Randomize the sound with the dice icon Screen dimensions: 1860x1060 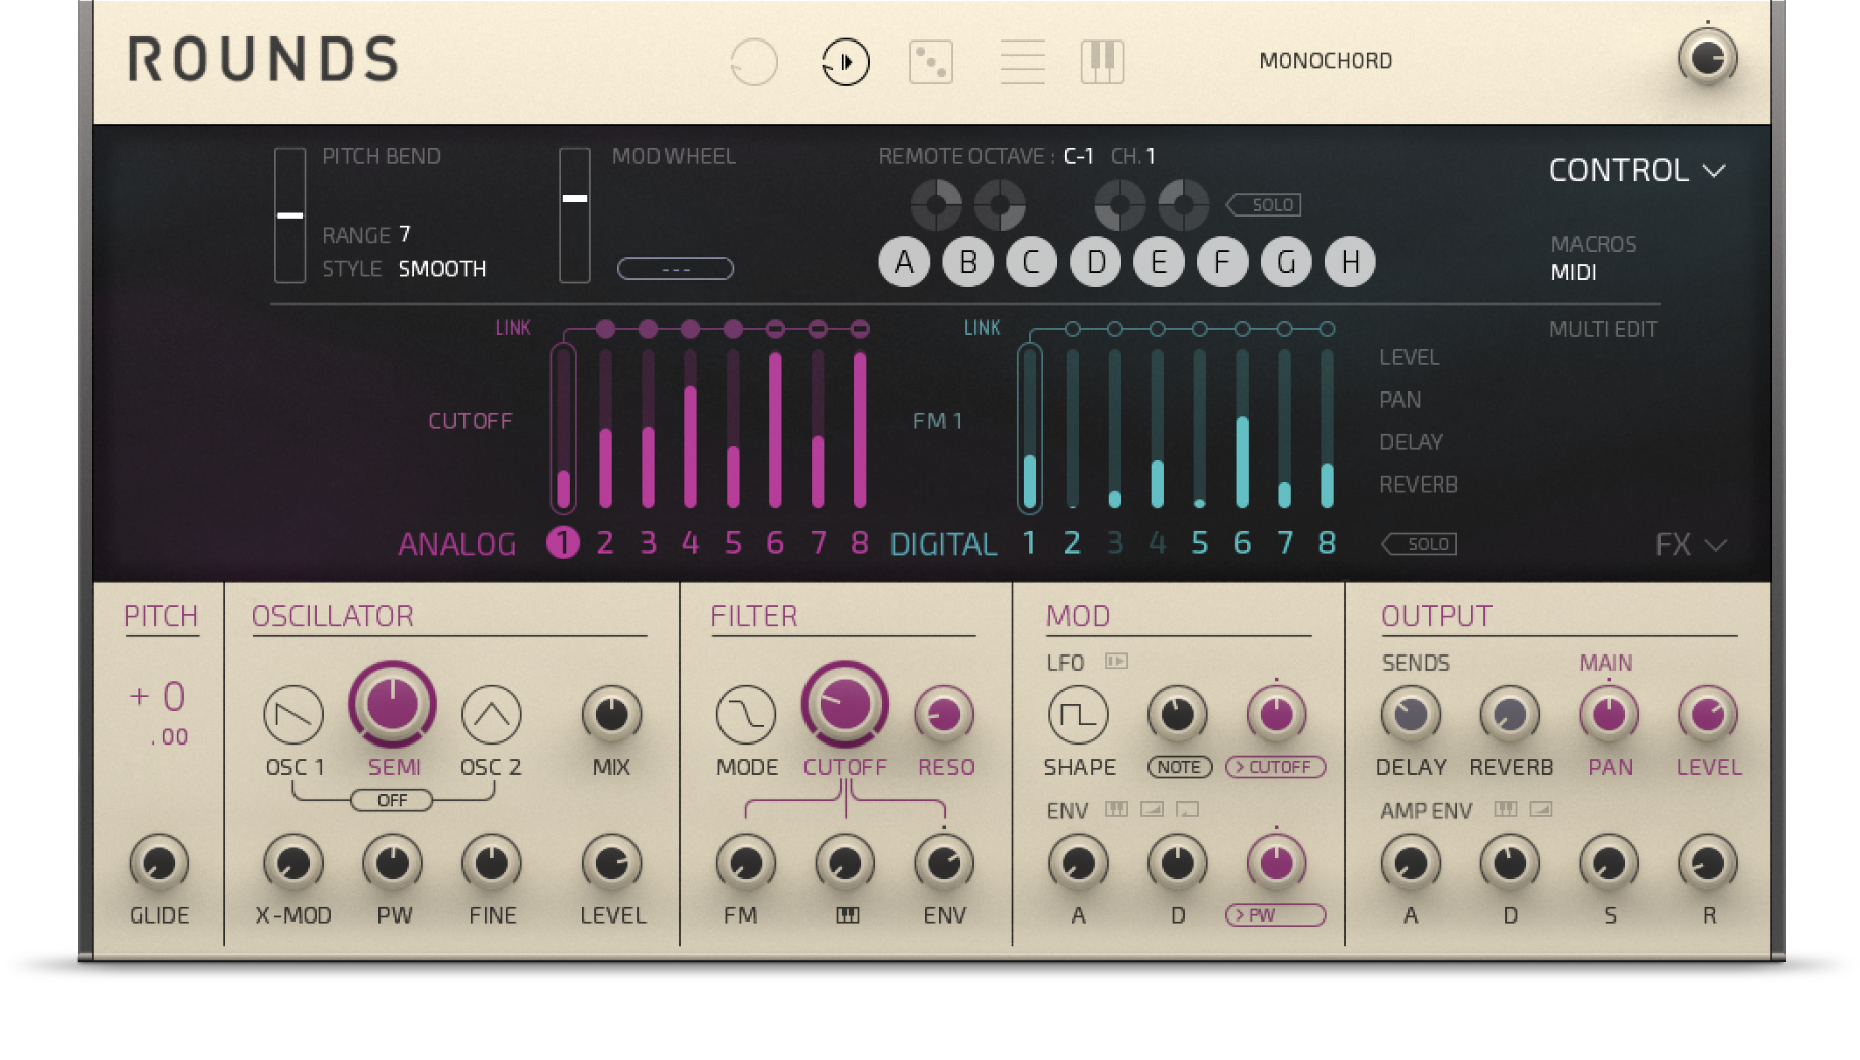[x=931, y=62]
